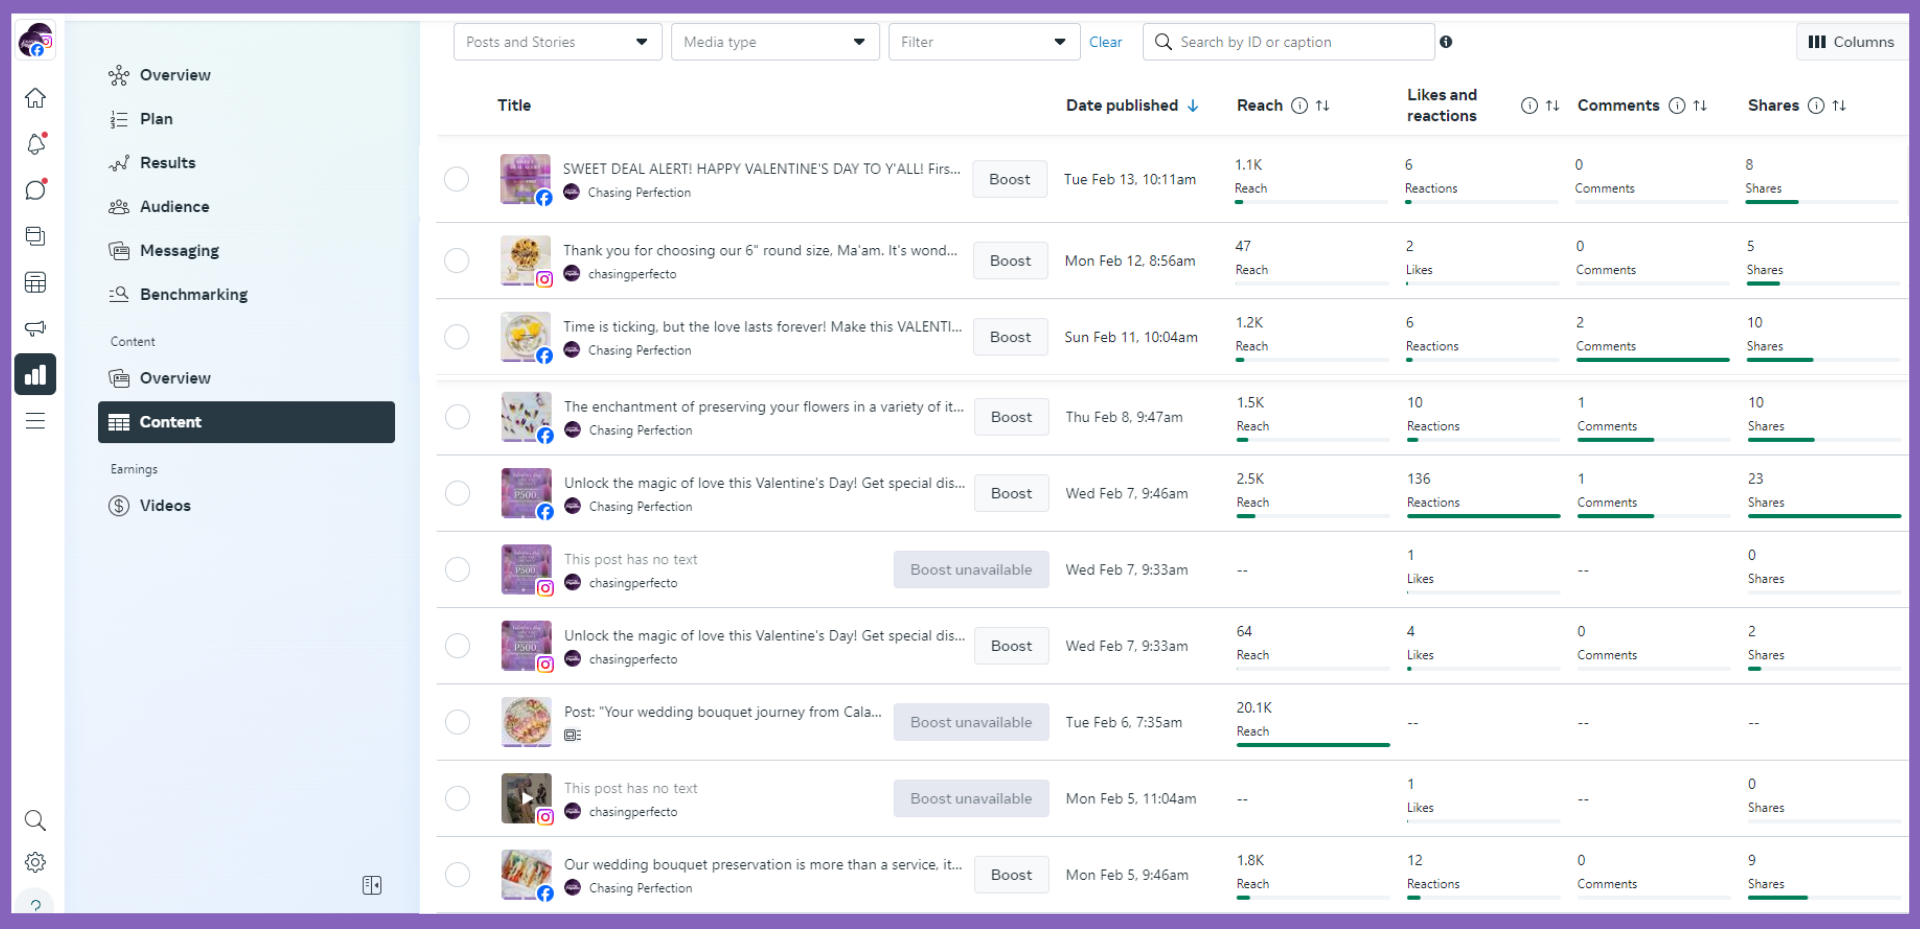Open the settings gear icon
Viewport: 1920px width, 929px height.
coord(35,862)
